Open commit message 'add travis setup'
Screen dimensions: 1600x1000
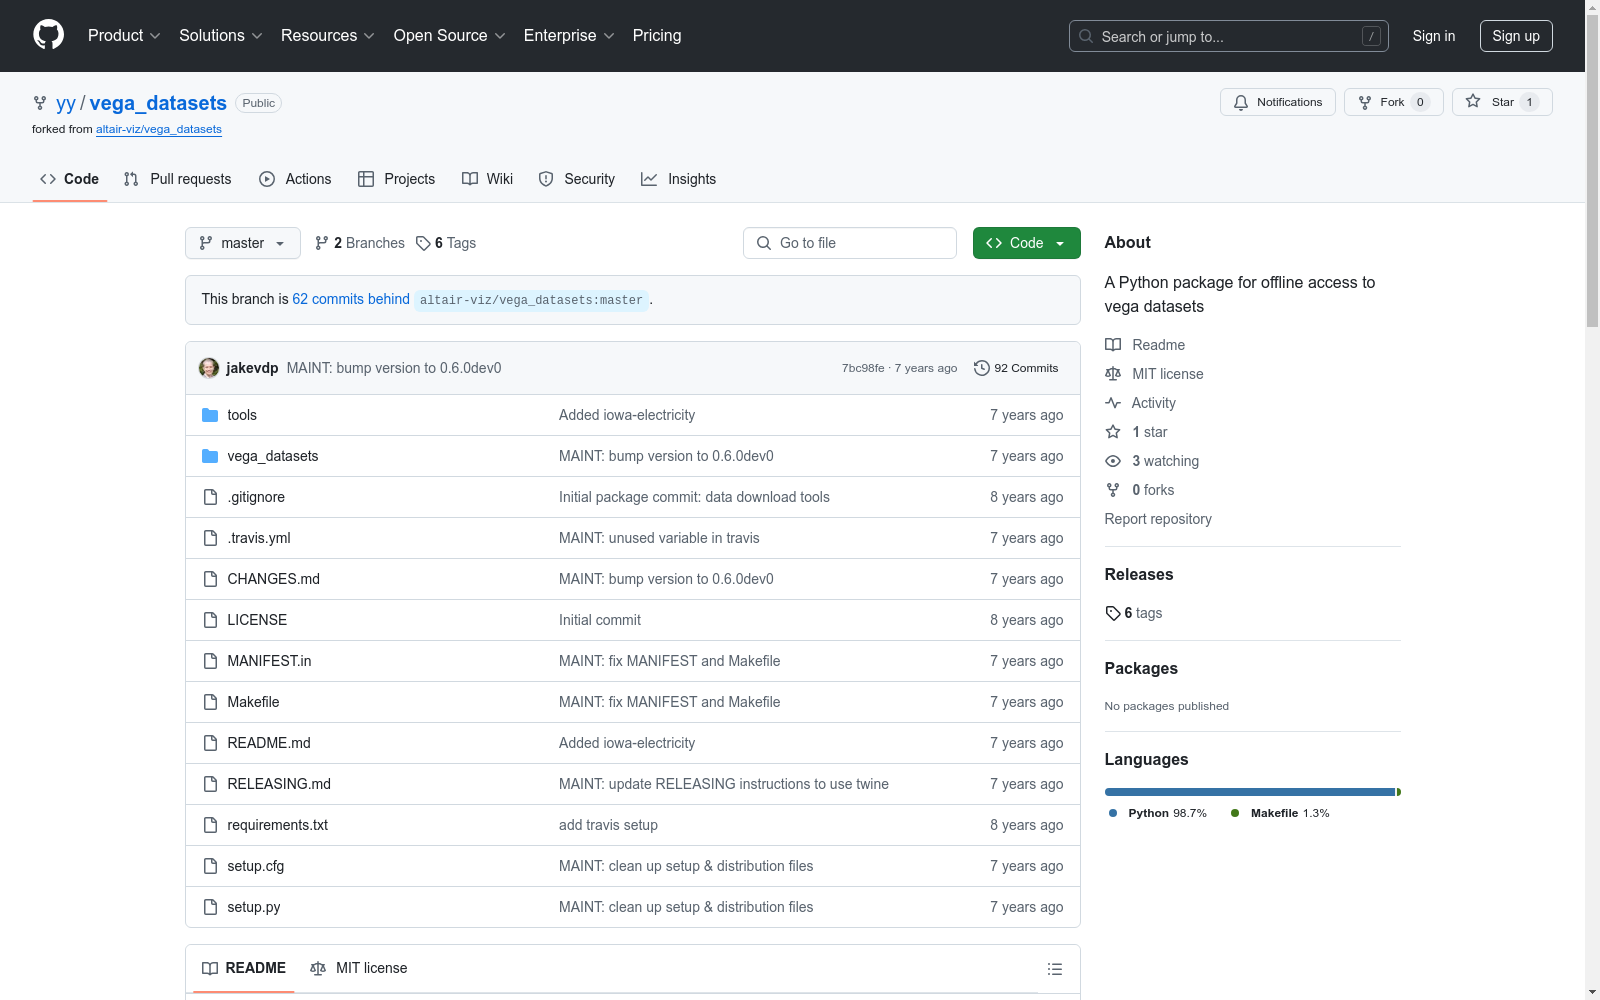point(608,825)
